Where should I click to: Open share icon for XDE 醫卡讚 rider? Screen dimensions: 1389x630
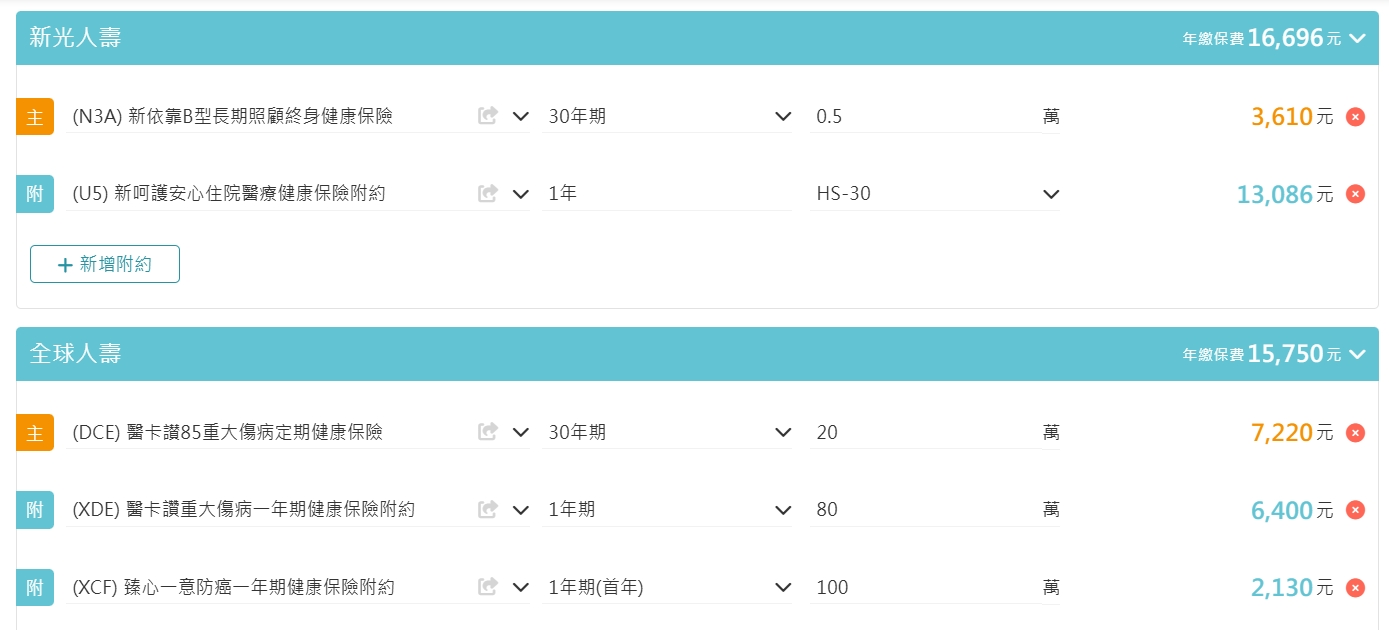coord(487,509)
